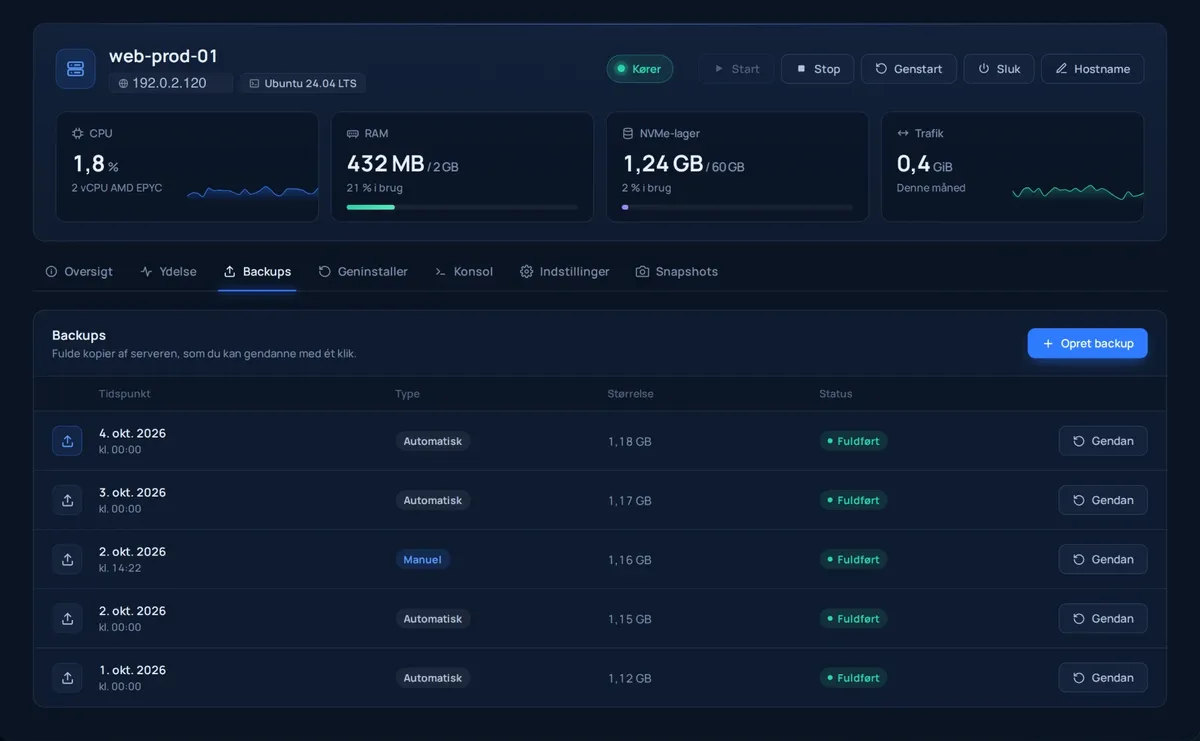Screen dimensions: 1200x741
Task: Click the NVMe-lager usage progress bar
Action: (x=738, y=207)
